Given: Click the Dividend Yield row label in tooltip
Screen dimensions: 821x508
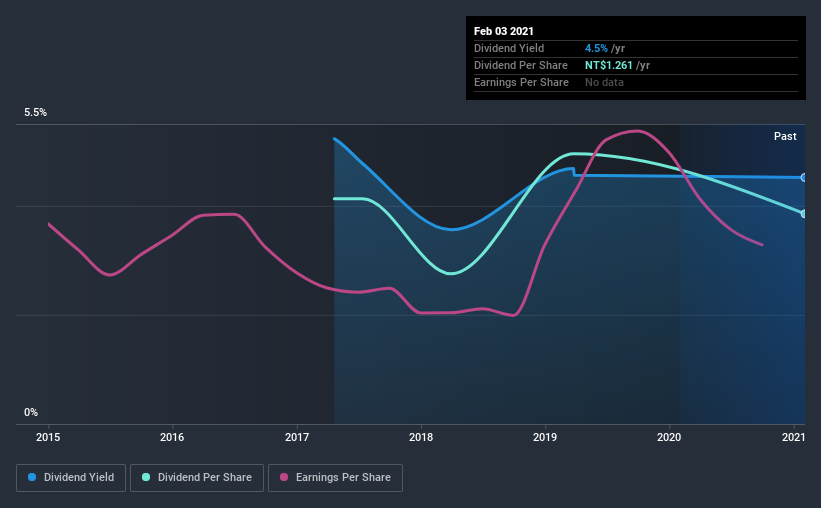Looking at the screenshot, I should click(509, 48).
